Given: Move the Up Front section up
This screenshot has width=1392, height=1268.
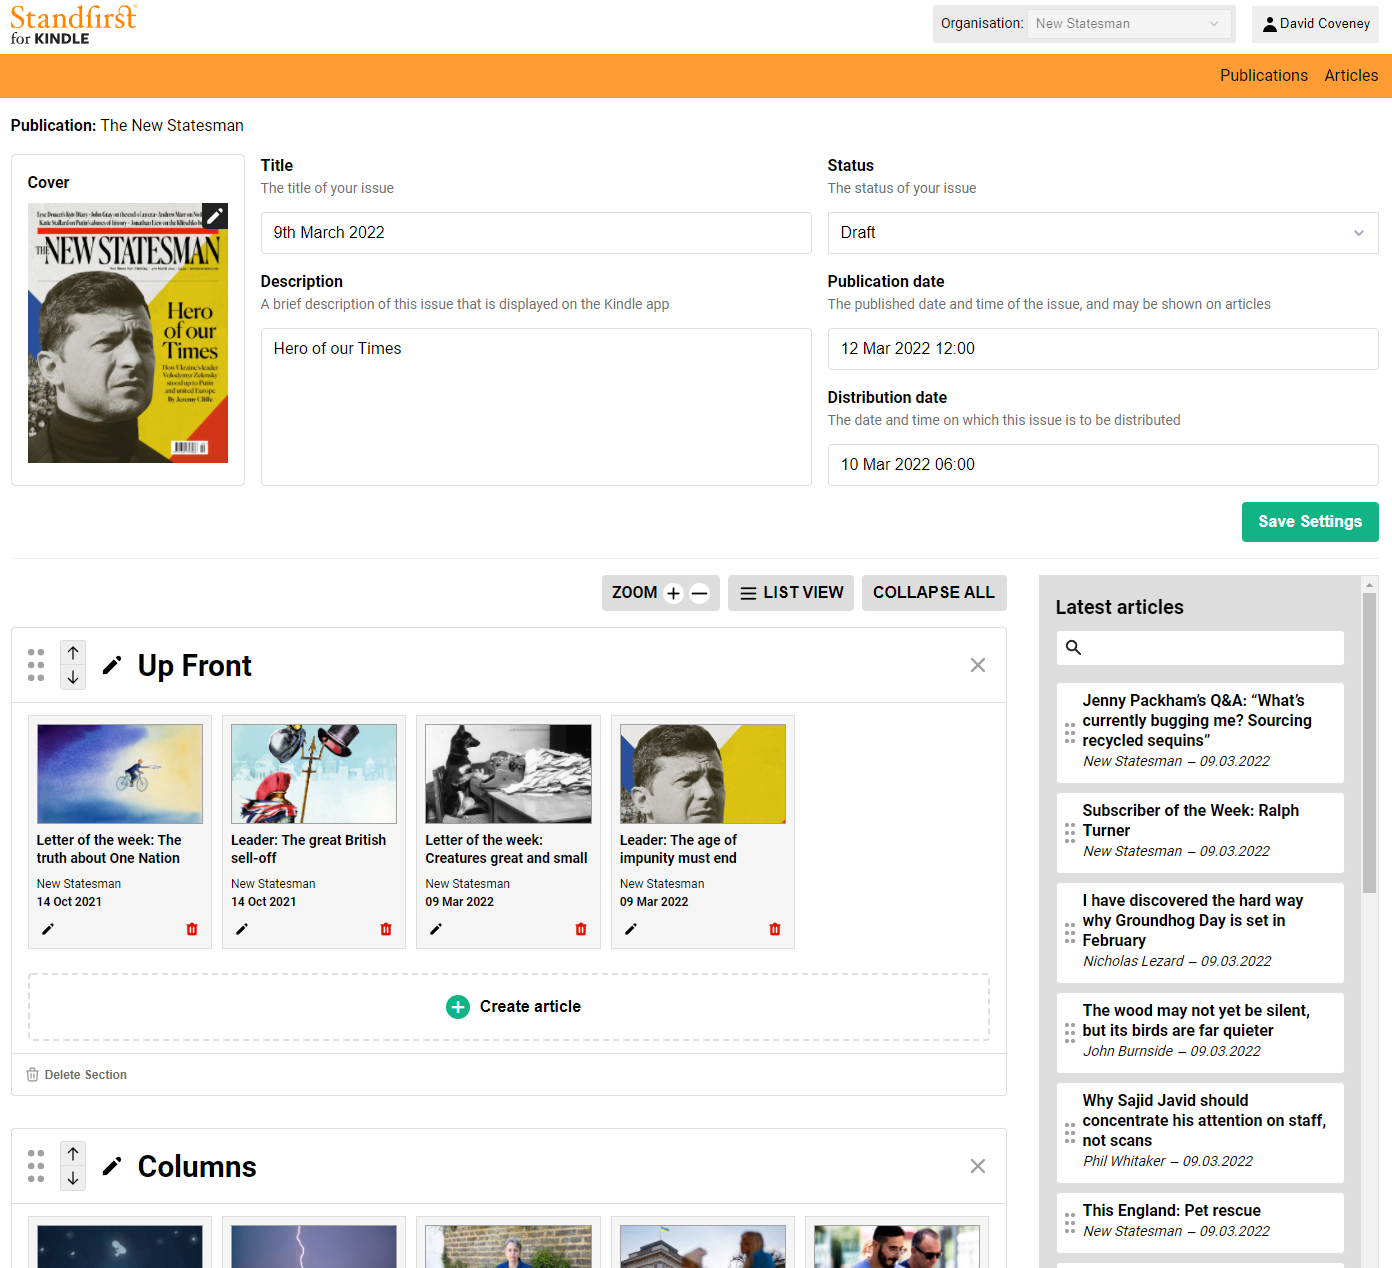Looking at the screenshot, I should pyautogui.click(x=73, y=653).
